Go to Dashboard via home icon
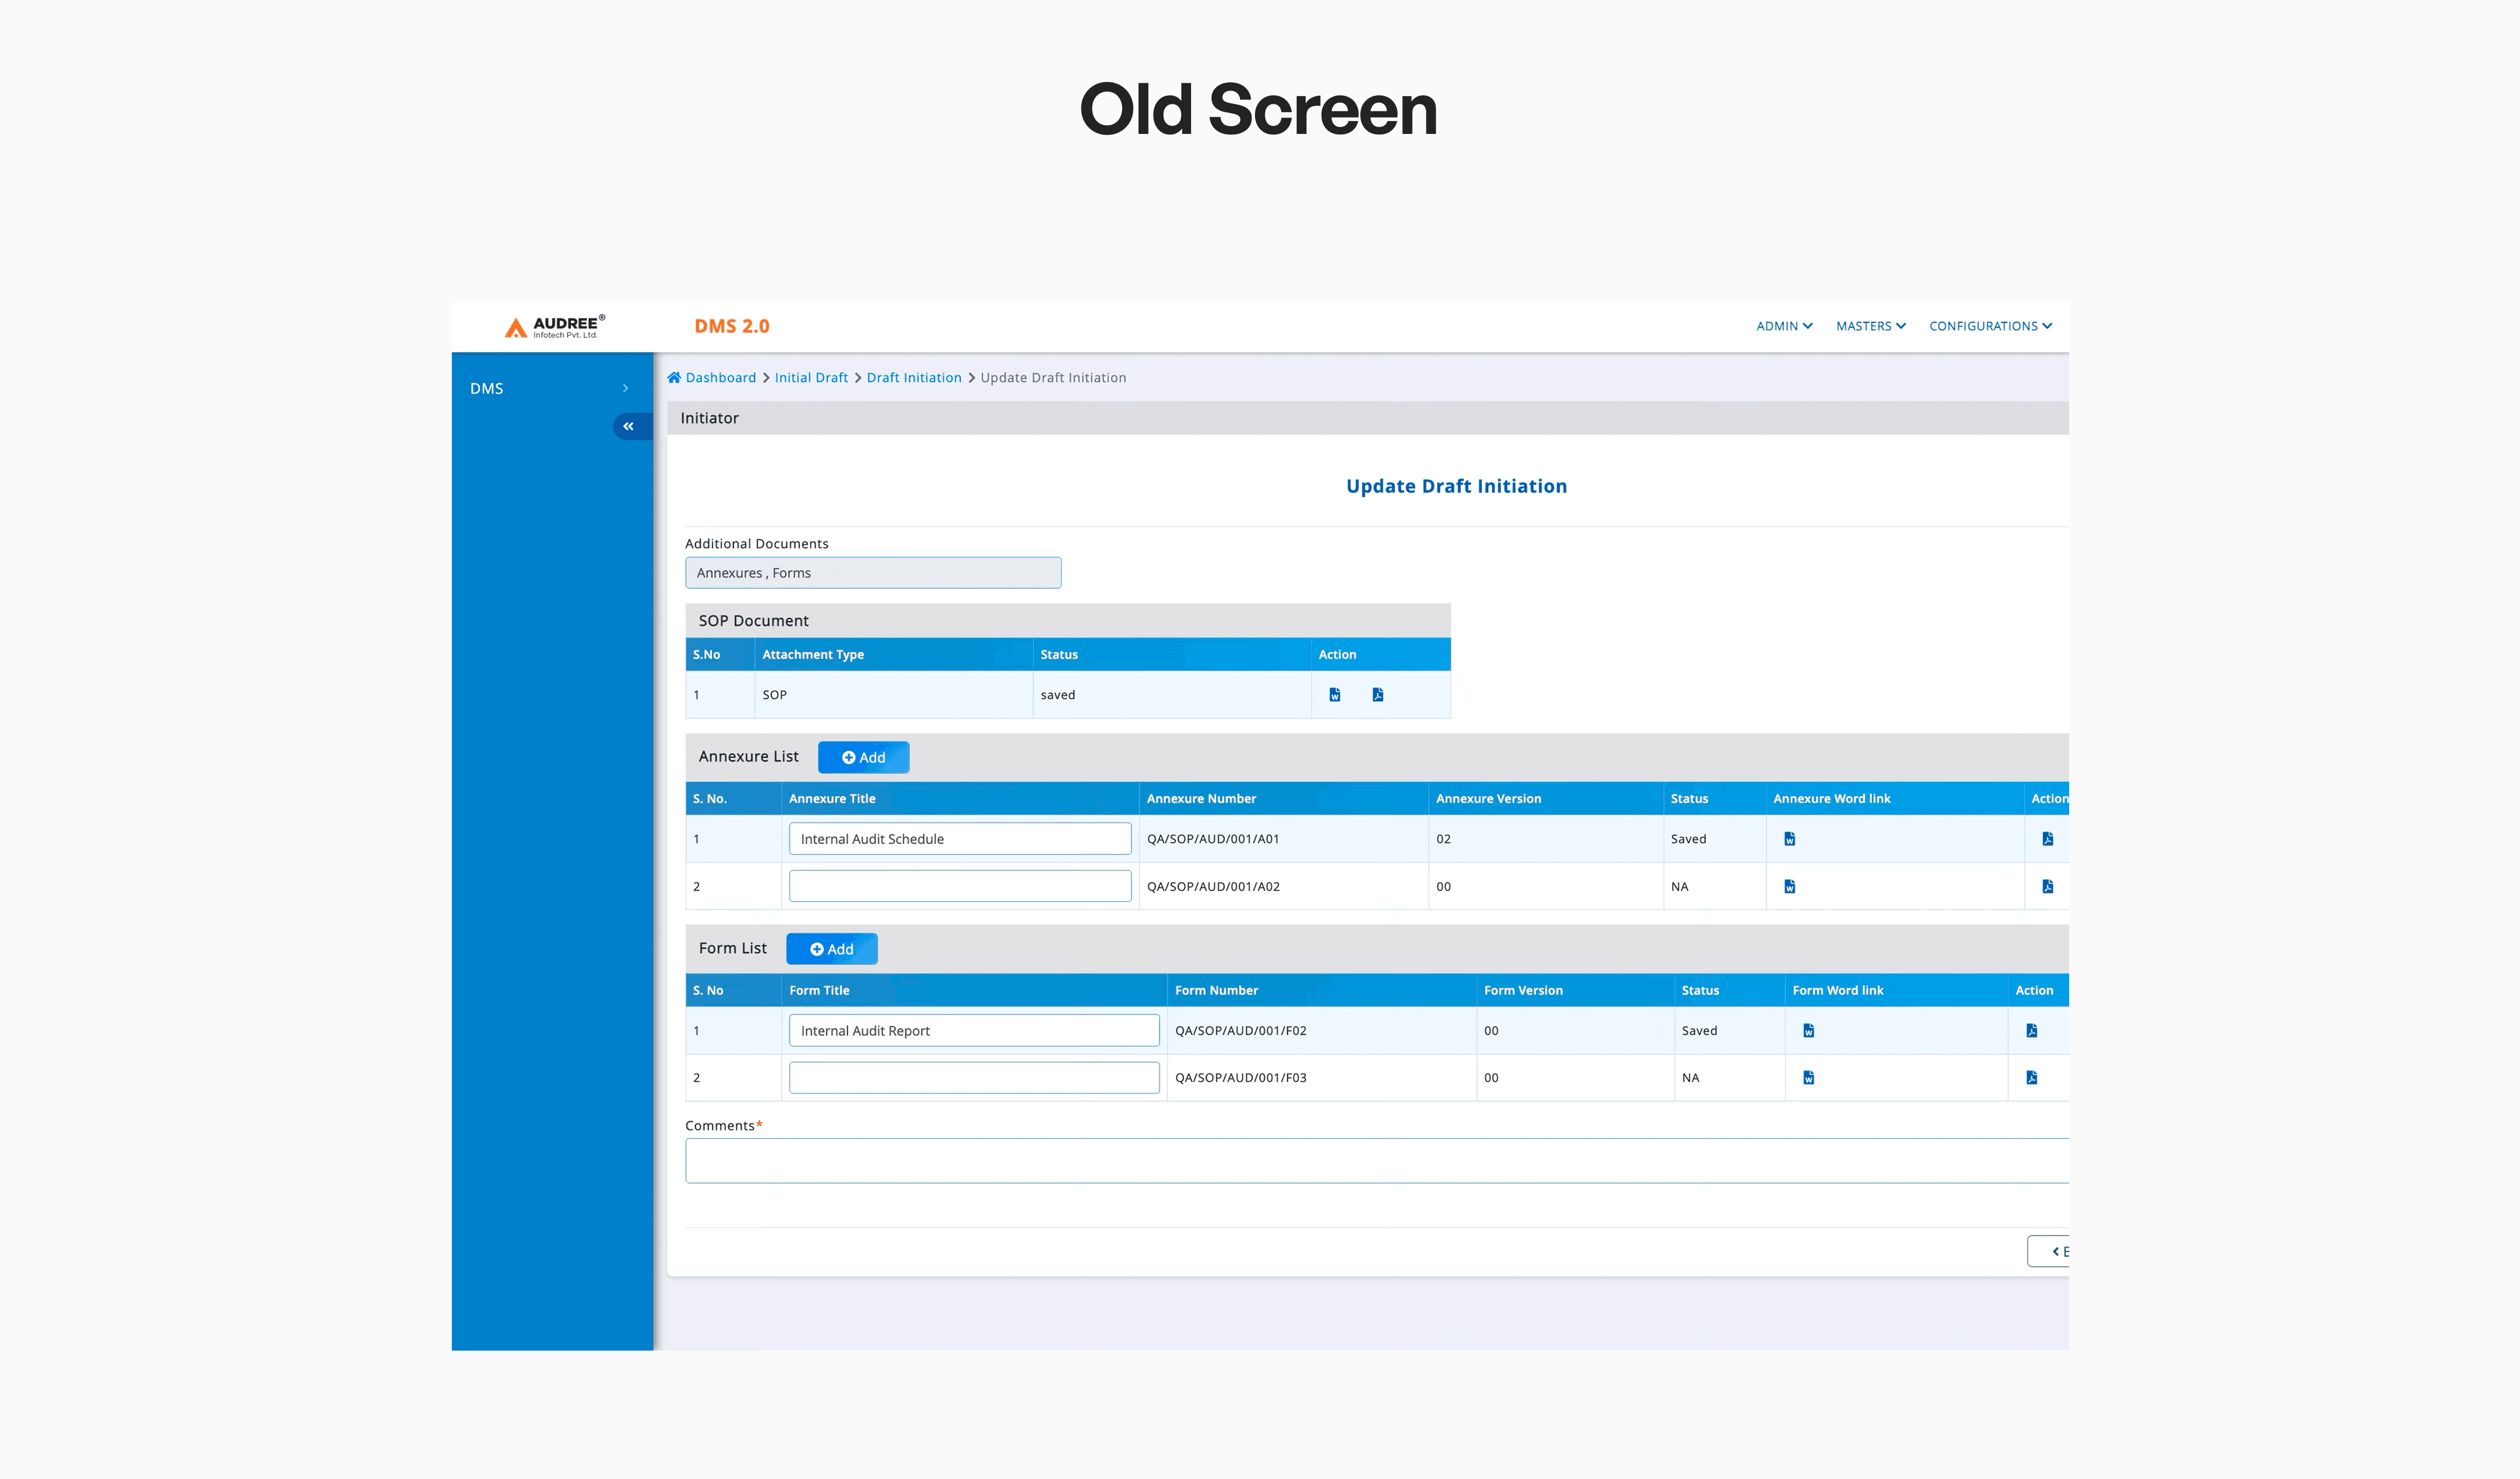 click(674, 377)
